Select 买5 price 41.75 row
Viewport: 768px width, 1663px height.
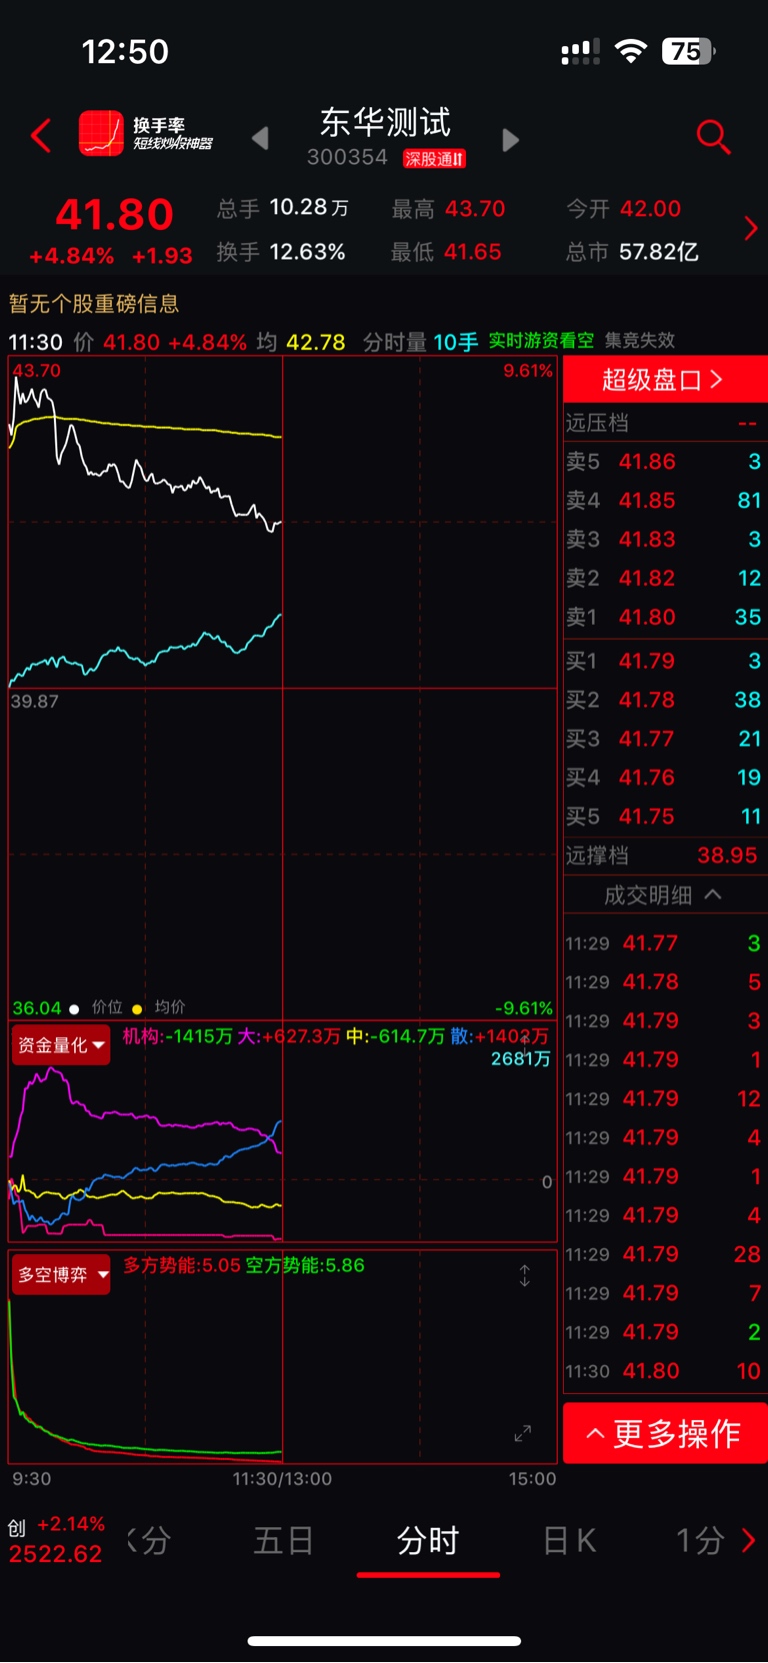point(664,816)
